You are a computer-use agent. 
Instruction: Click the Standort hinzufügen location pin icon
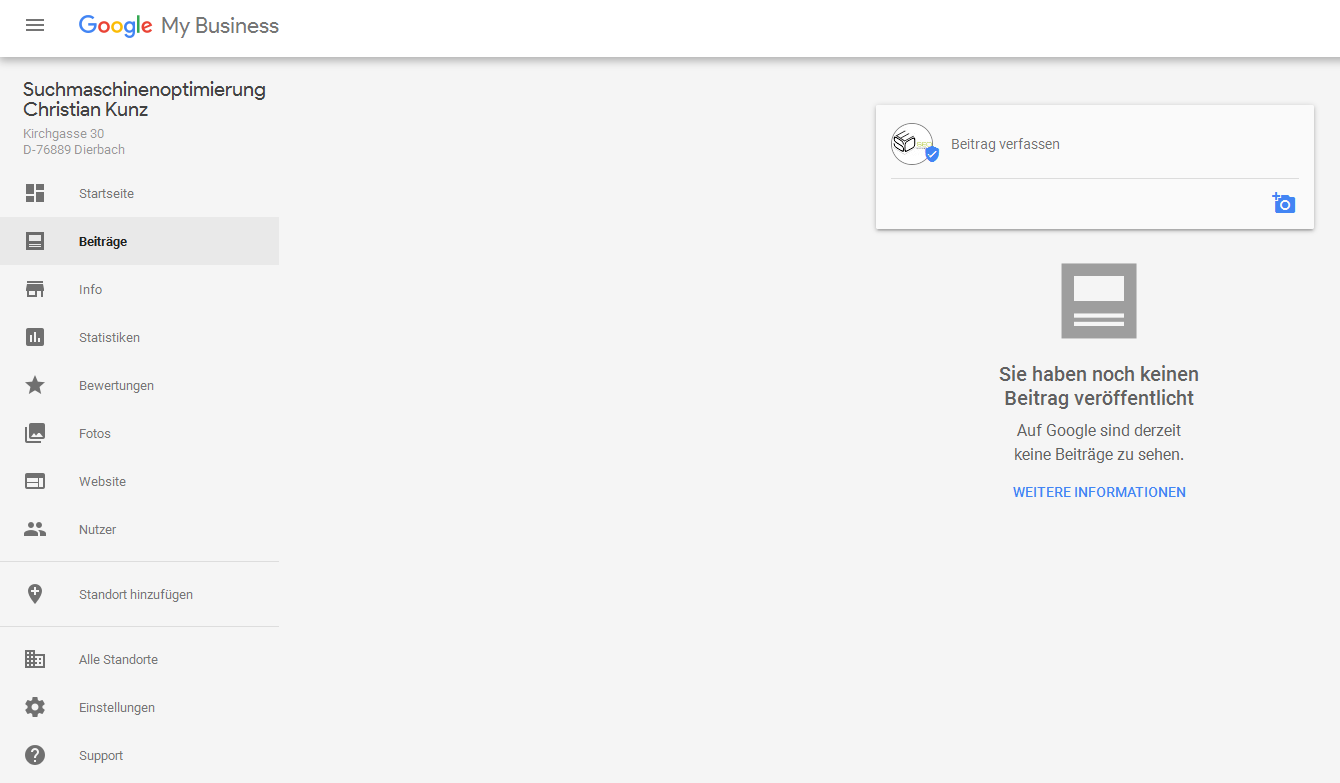35,593
